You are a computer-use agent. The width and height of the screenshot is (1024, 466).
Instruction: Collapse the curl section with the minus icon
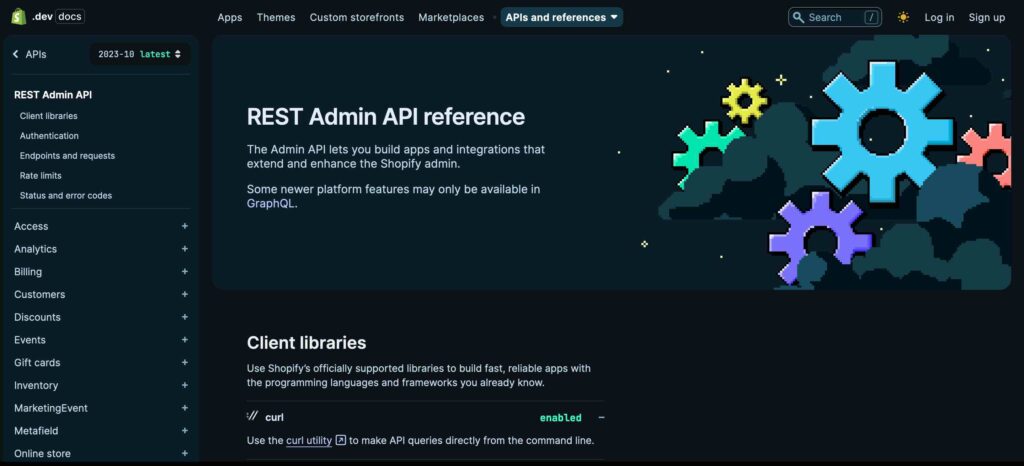(601, 418)
